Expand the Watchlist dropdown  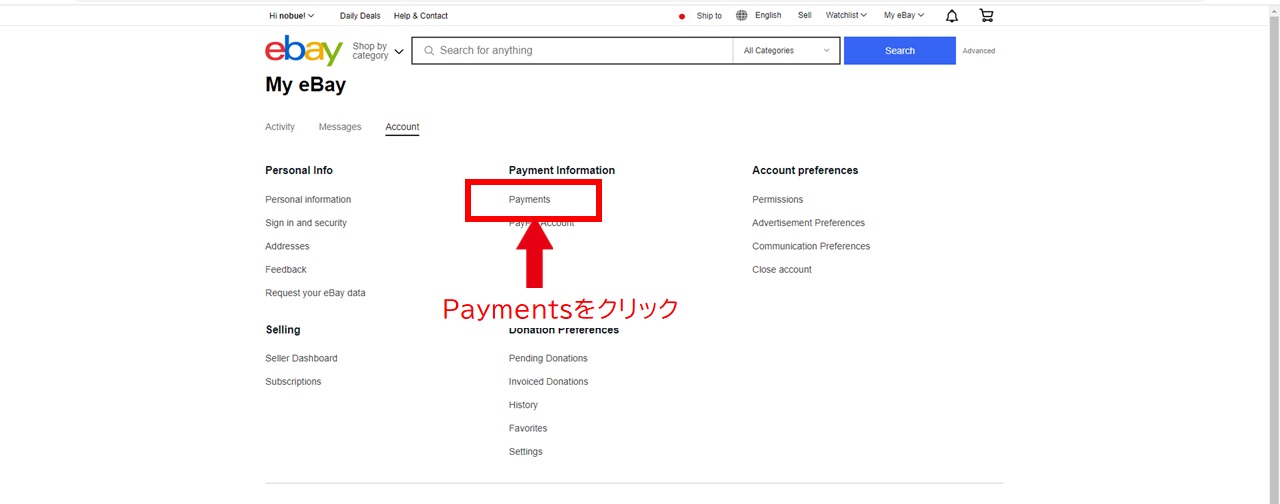tap(846, 16)
